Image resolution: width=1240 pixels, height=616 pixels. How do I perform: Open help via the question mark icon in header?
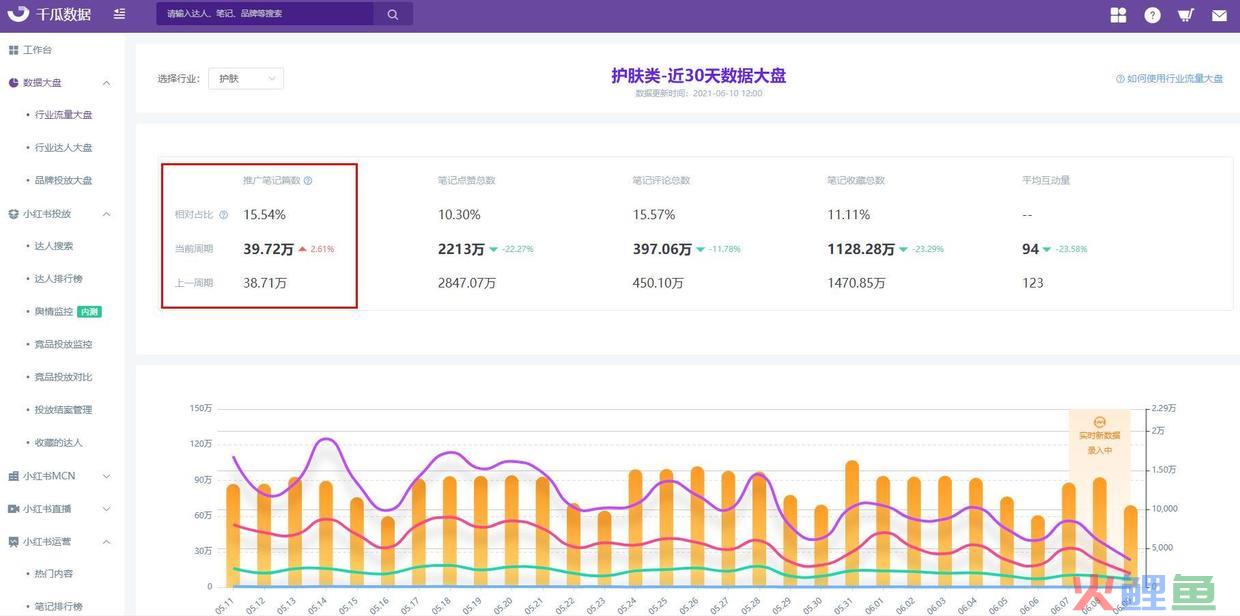pos(1153,15)
